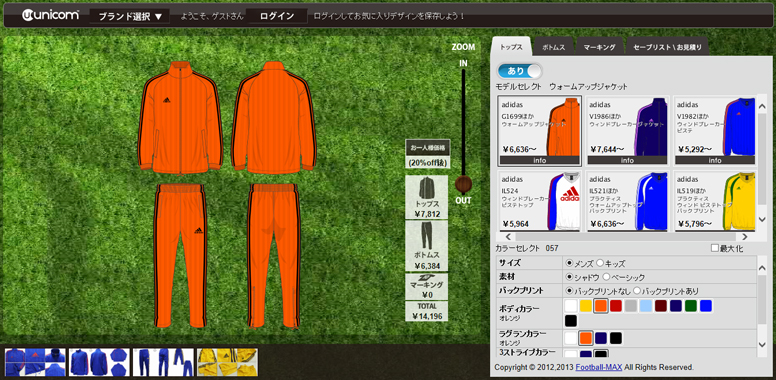The image size is (776, 380).
Task: Pick the black 3-stripe color swatch
Action: tap(601, 354)
